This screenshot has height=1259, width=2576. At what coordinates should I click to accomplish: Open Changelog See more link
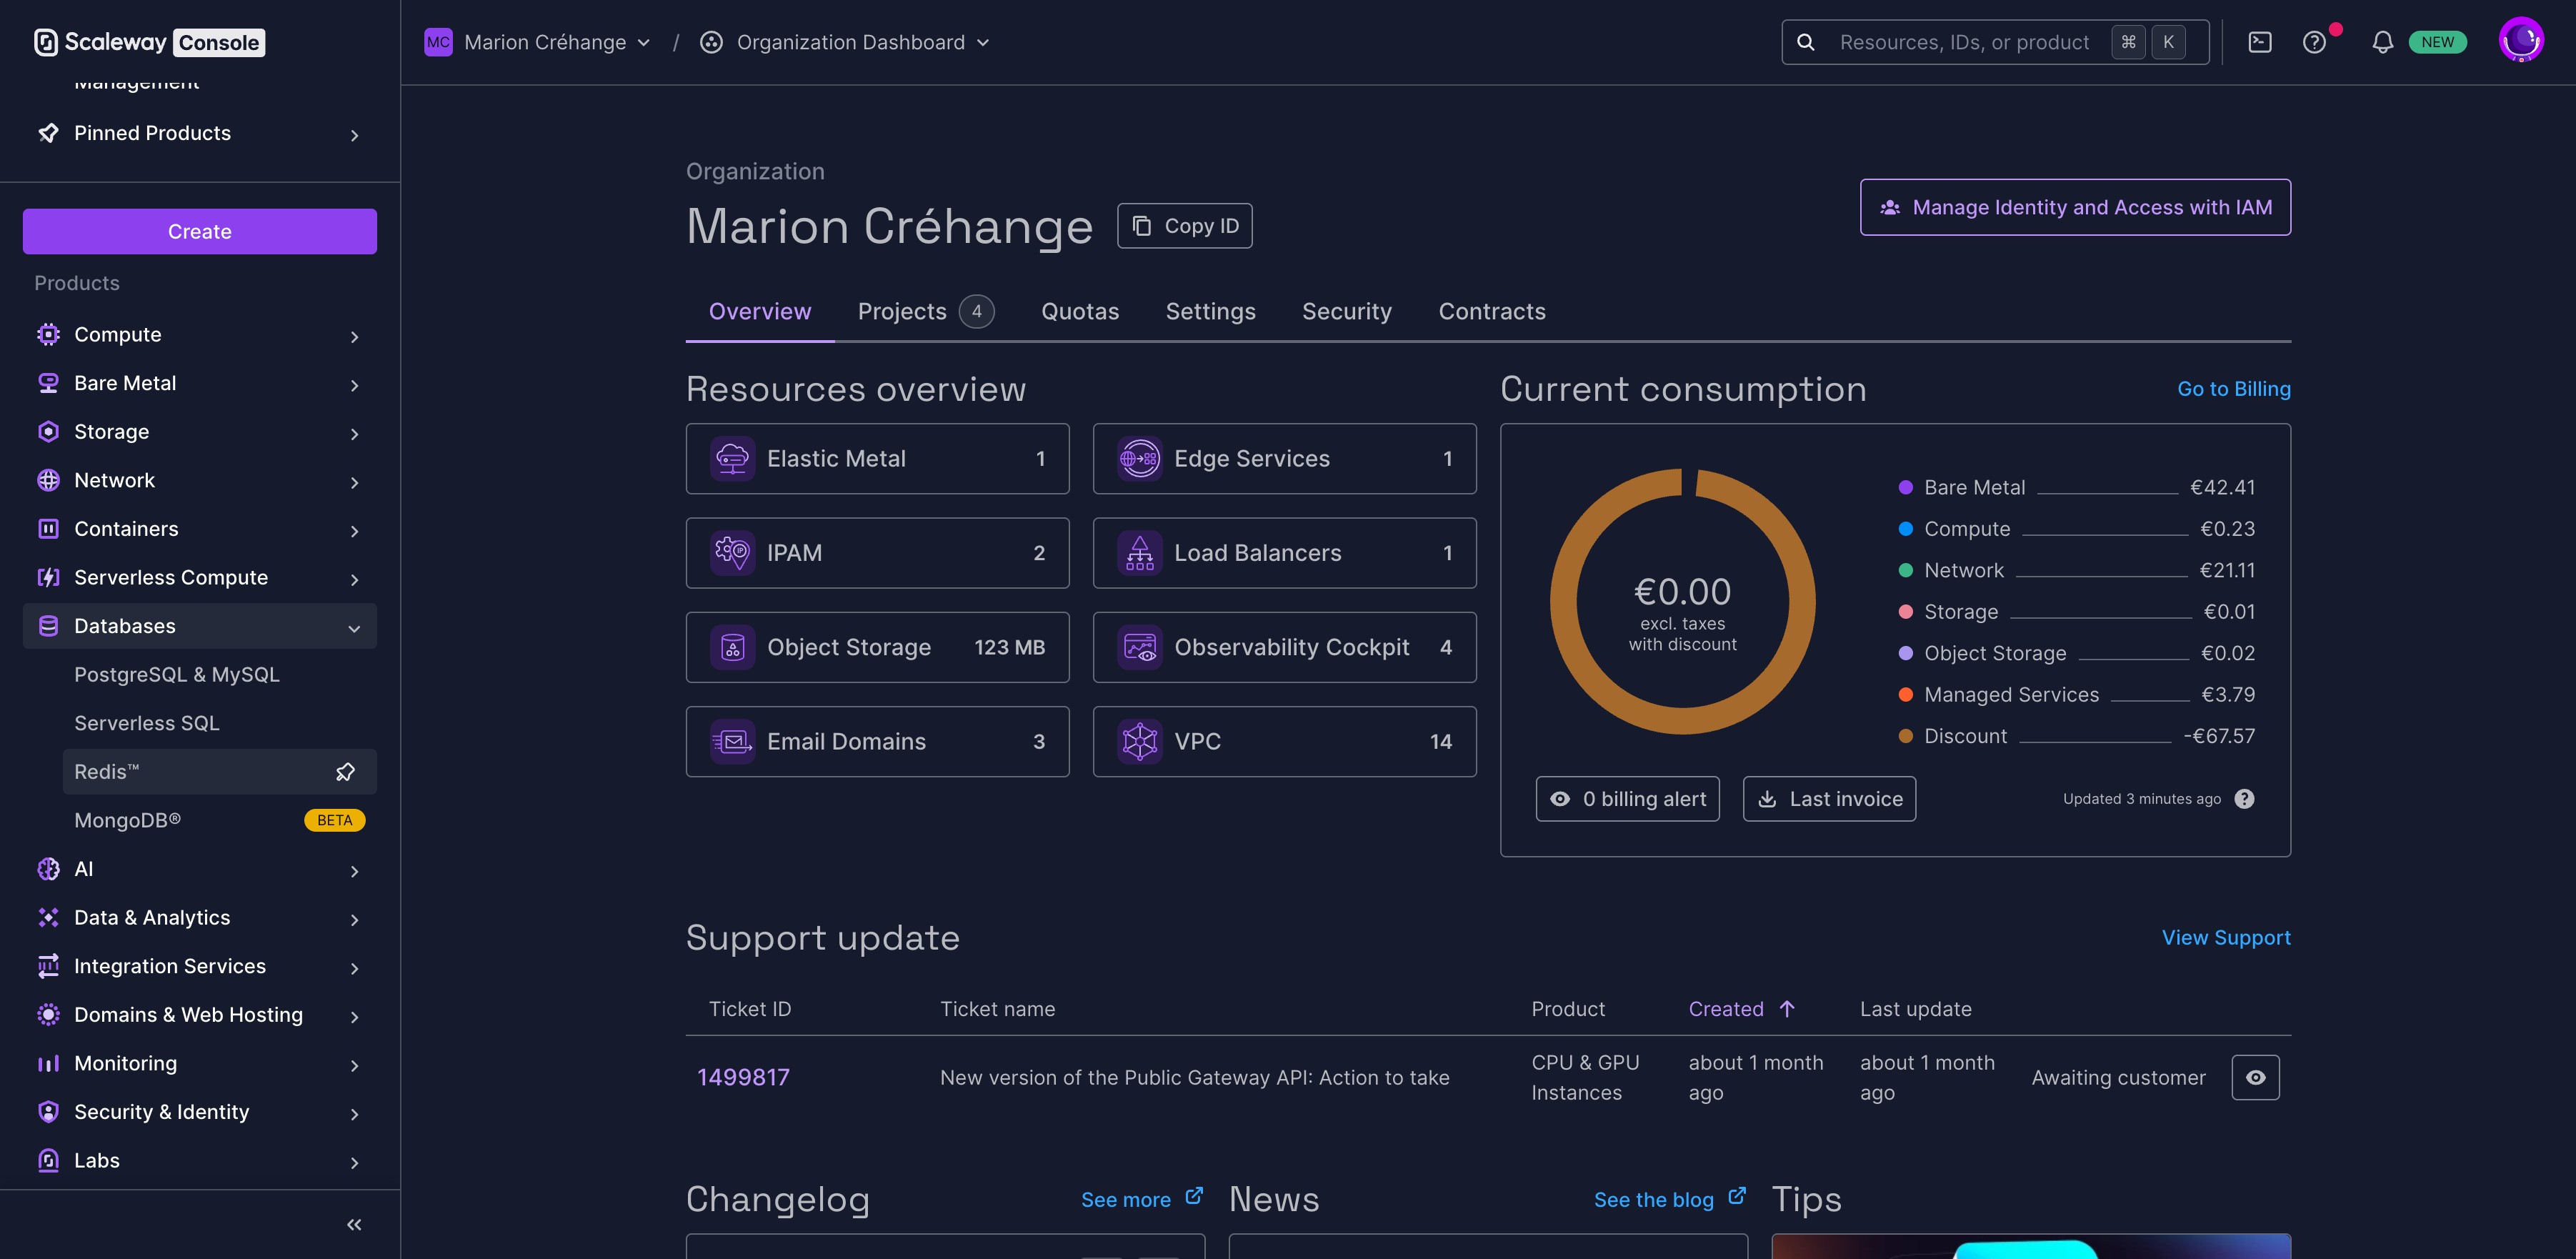[1141, 1199]
